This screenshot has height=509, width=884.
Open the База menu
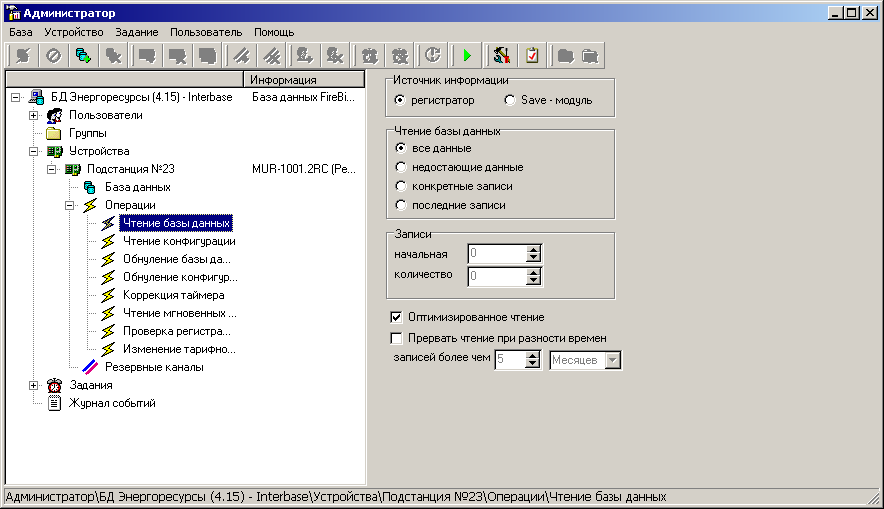[x=21, y=32]
